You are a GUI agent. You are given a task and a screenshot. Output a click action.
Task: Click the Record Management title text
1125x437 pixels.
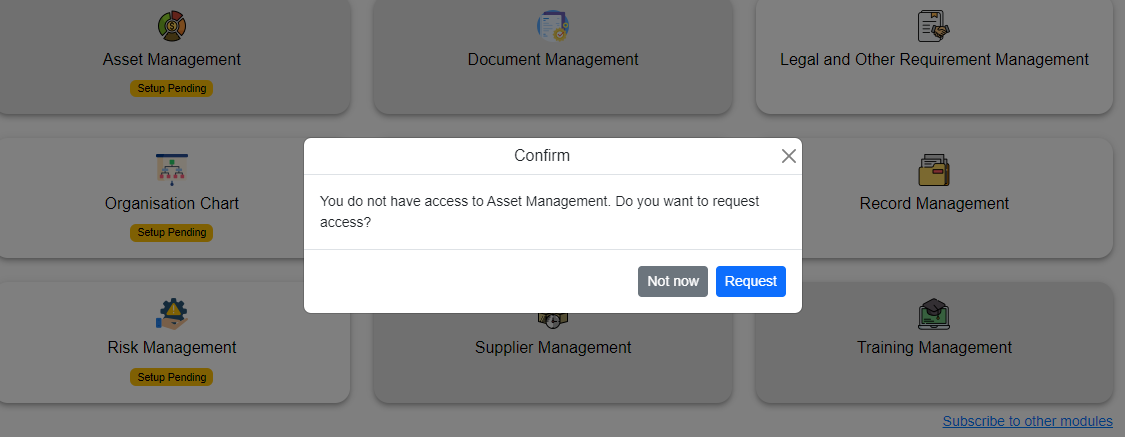(934, 203)
